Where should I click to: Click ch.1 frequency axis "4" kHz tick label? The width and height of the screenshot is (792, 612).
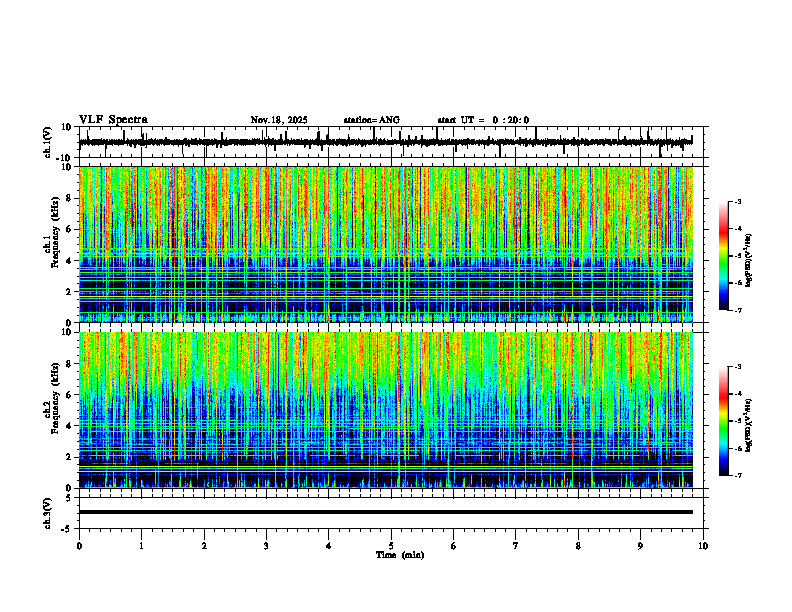pos(70,261)
